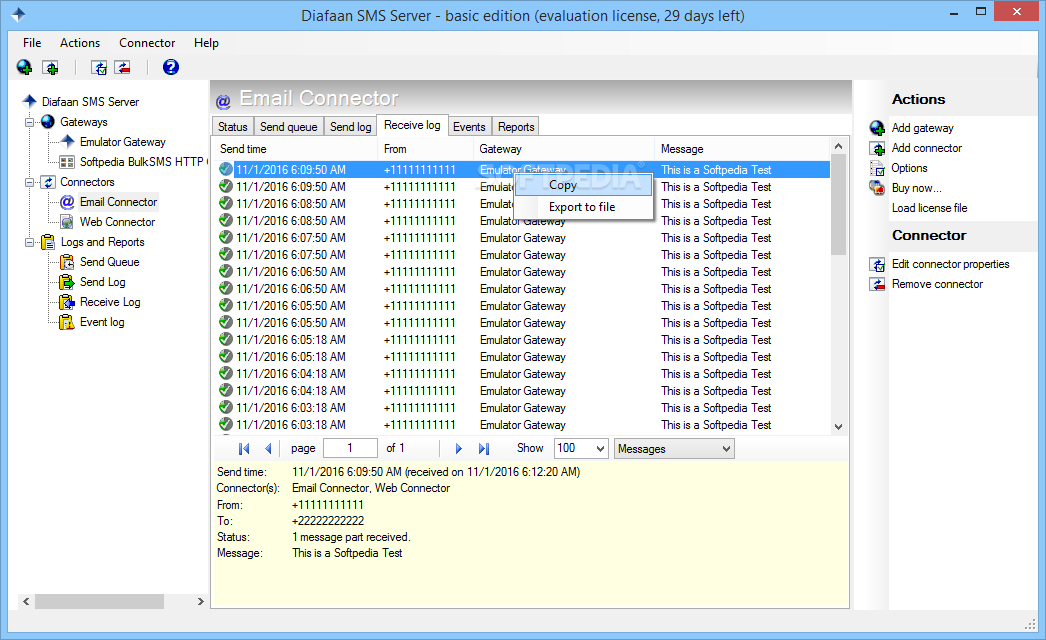This screenshot has width=1046, height=640.
Task: Click the Edit connector properties icon
Action: click(877, 264)
